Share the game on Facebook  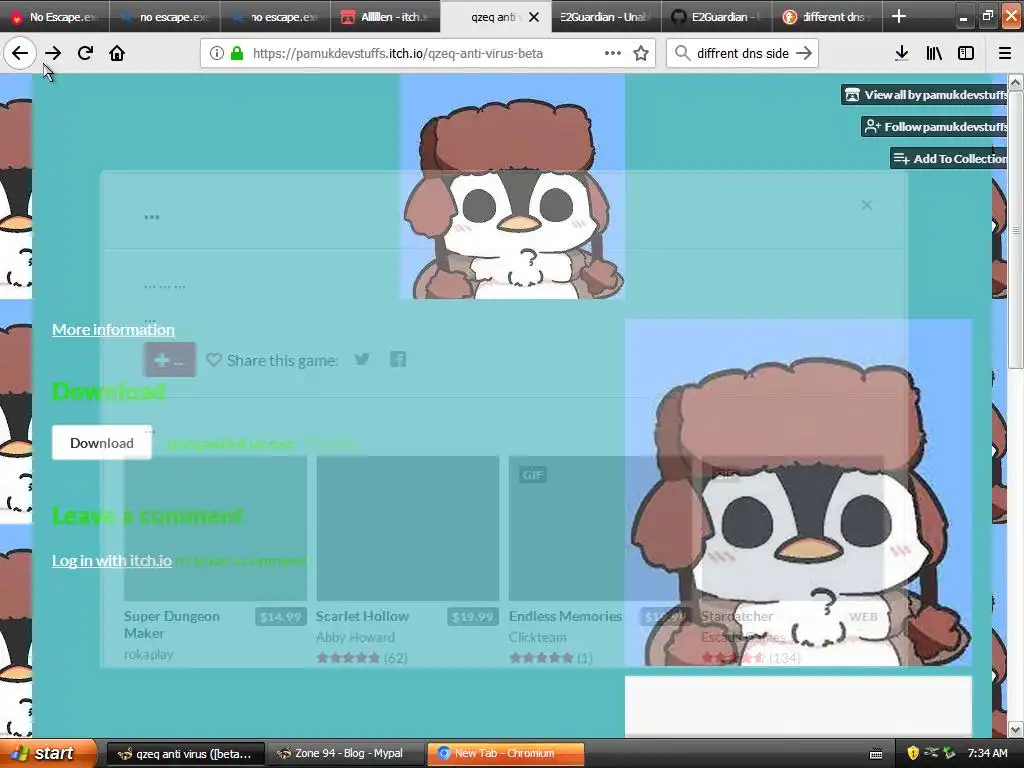(398, 359)
